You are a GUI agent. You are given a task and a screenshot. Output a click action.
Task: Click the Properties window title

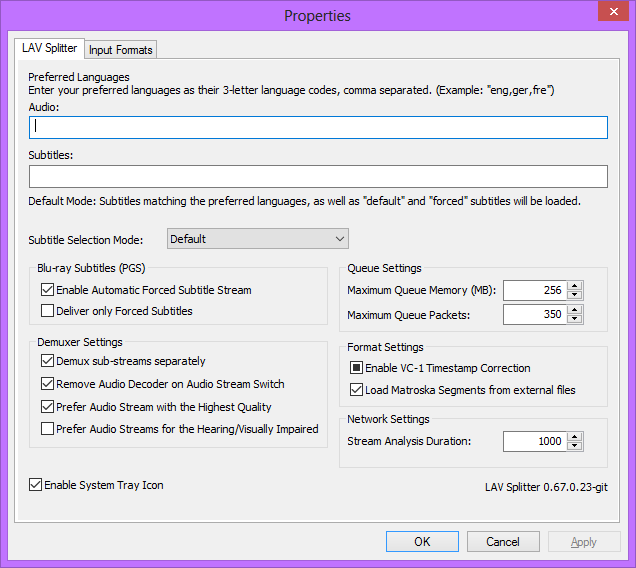point(317,16)
